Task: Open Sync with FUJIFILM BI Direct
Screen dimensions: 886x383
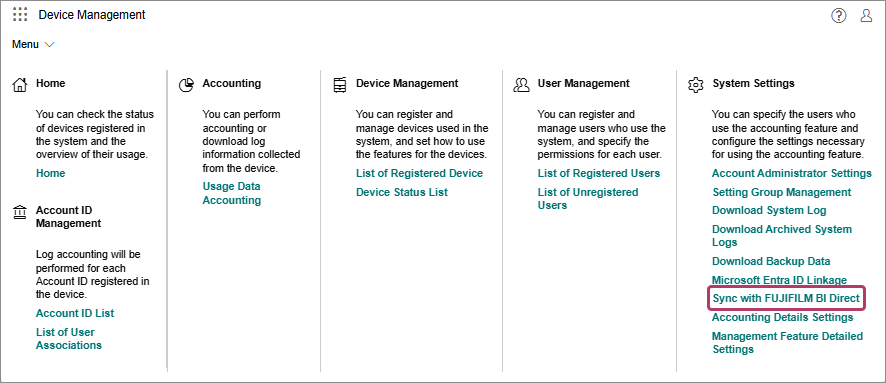Action: pyautogui.click(x=786, y=298)
